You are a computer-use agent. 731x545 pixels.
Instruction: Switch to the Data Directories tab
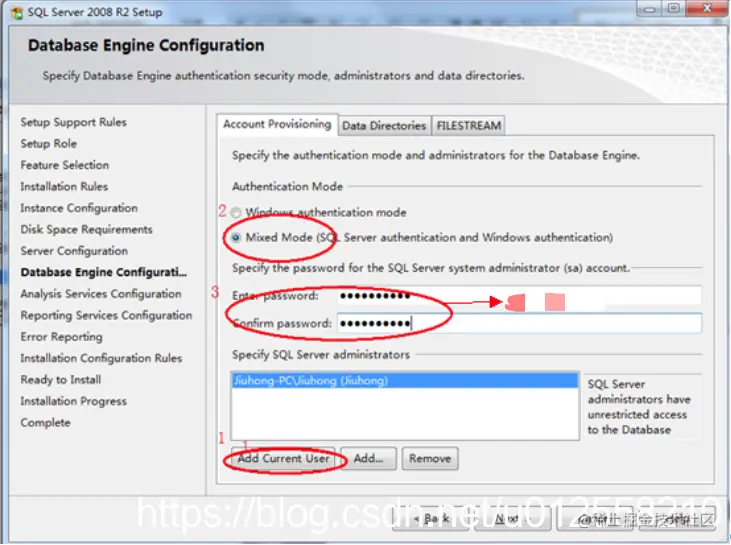tap(384, 126)
